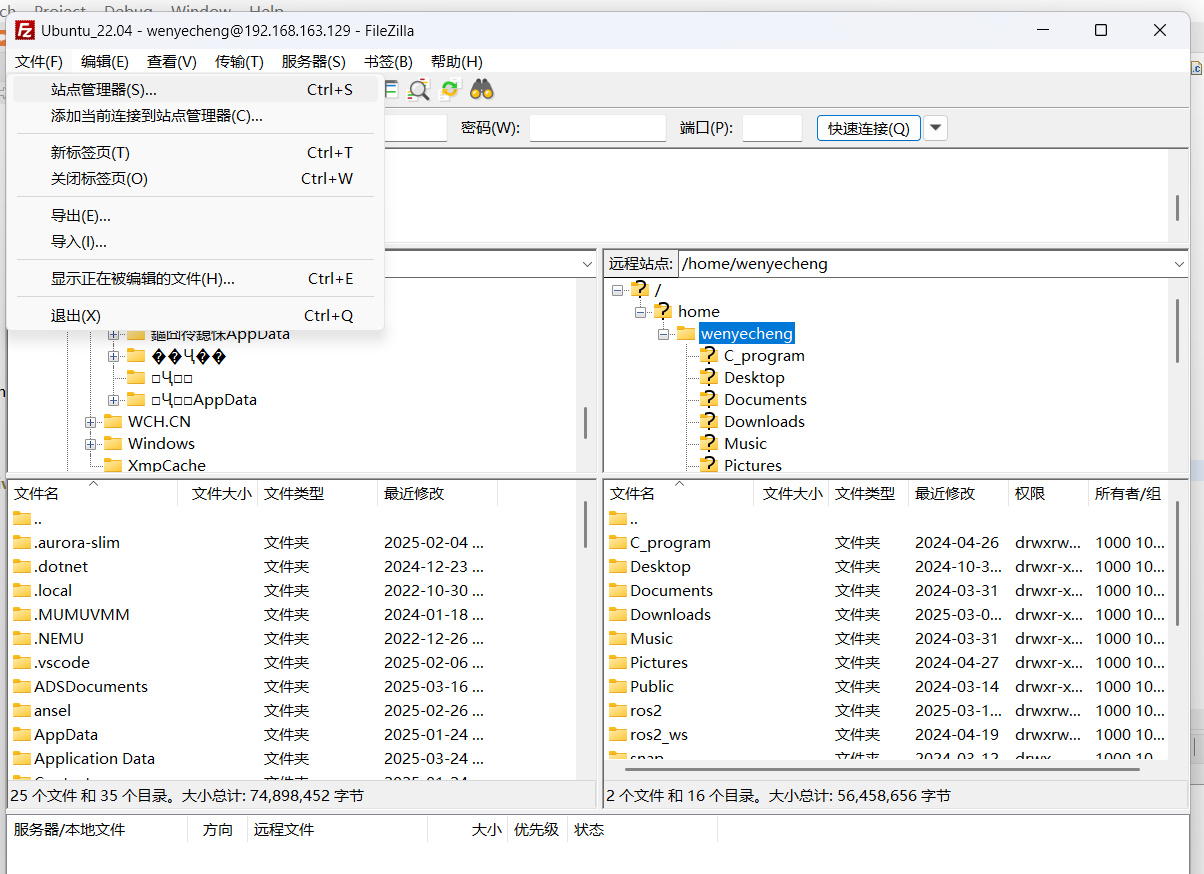Image resolution: width=1204 pixels, height=874 pixels.
Task: Click the port 端口 input field
Action: point(772,128)
